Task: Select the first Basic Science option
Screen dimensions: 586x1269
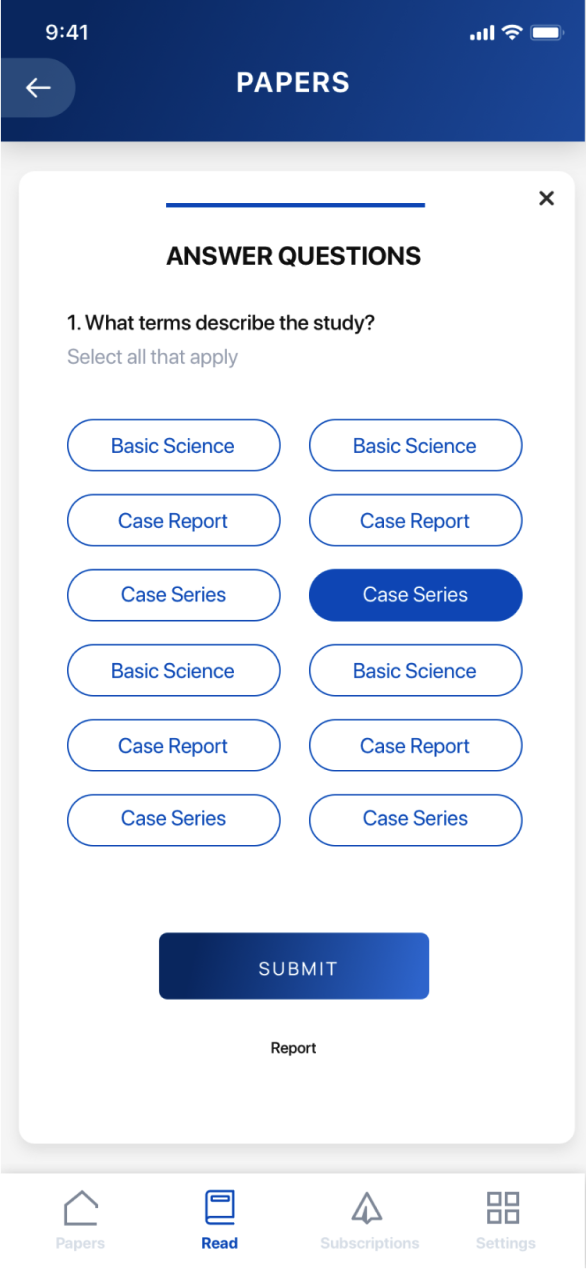Action: [173, 445]
